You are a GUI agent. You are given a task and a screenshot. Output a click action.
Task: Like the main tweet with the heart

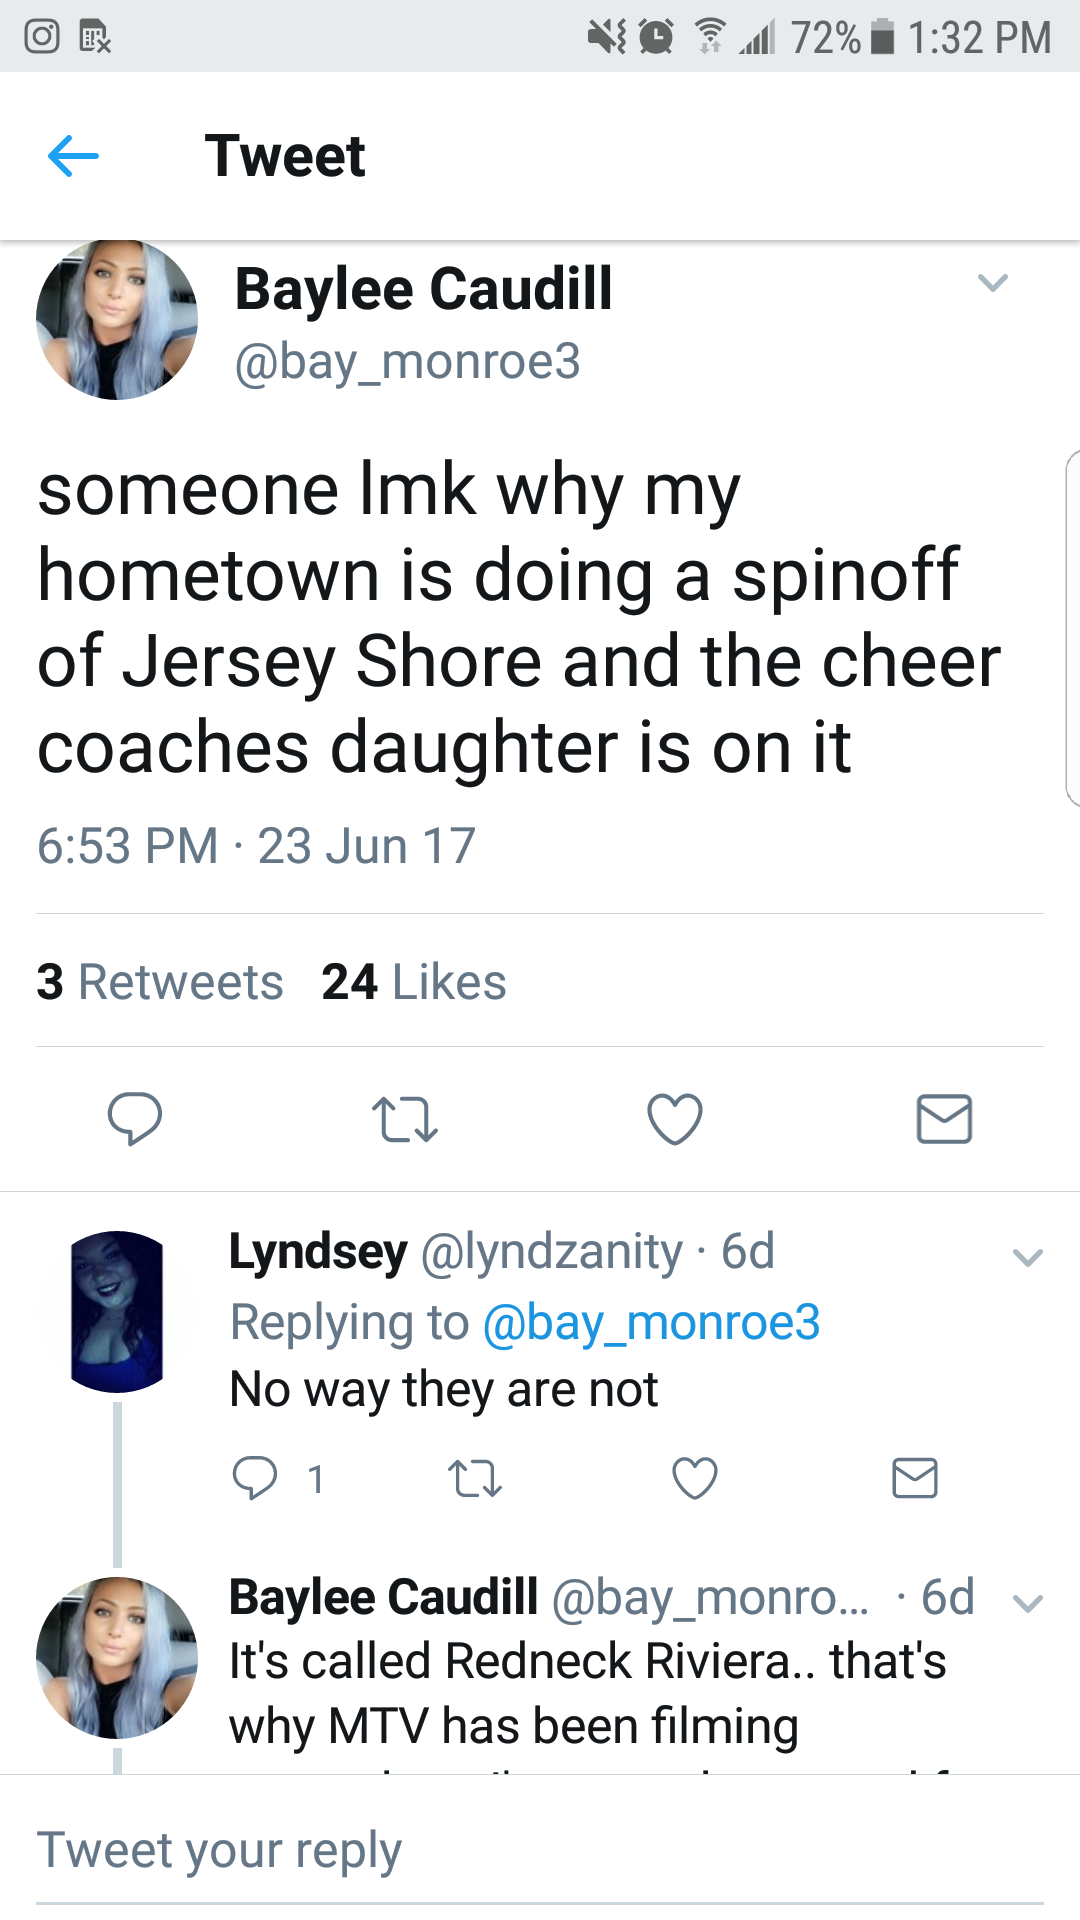[x=675, y=1118]
